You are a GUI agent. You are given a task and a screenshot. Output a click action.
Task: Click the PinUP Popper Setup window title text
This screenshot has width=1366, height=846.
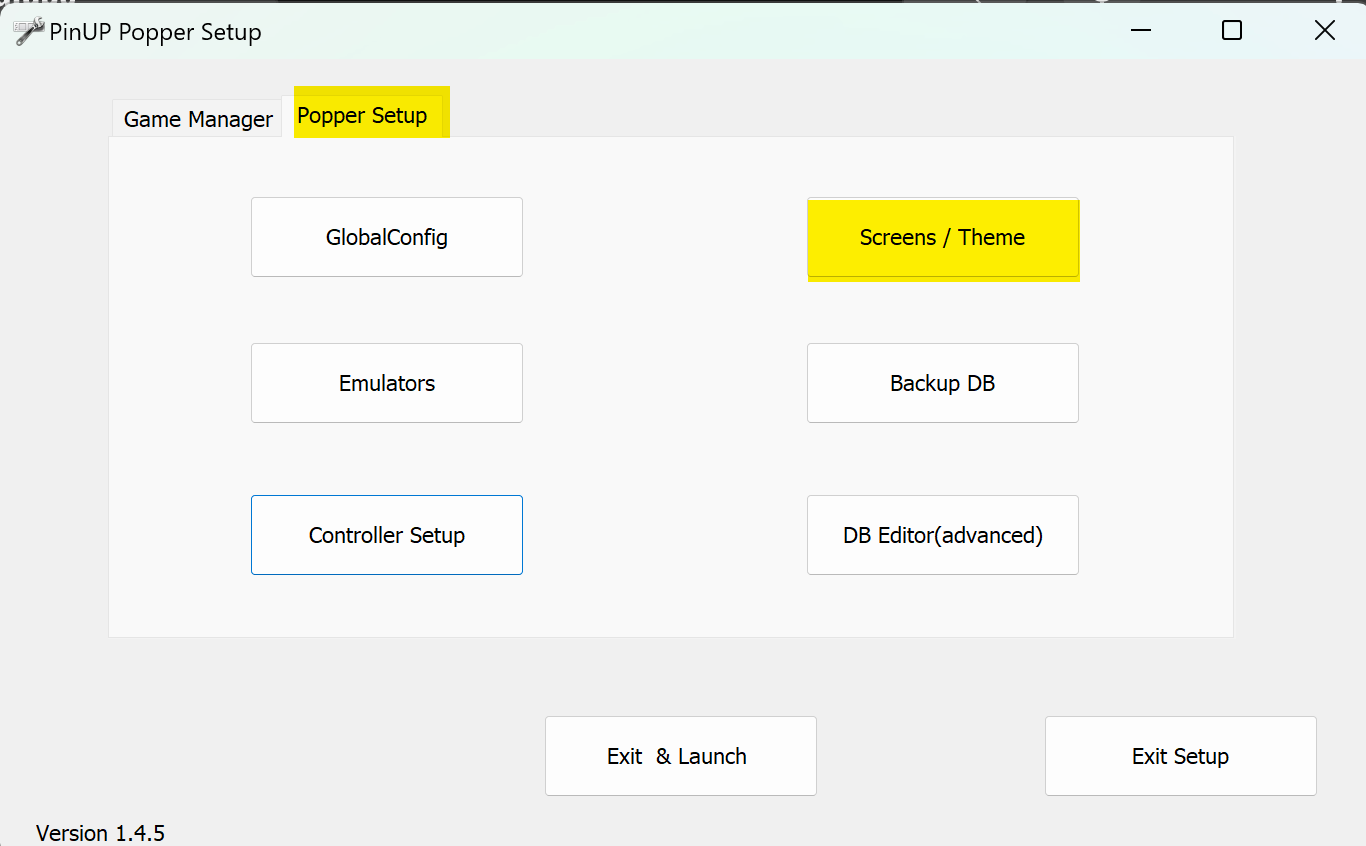pyautogui.click(x=155, y=32)
